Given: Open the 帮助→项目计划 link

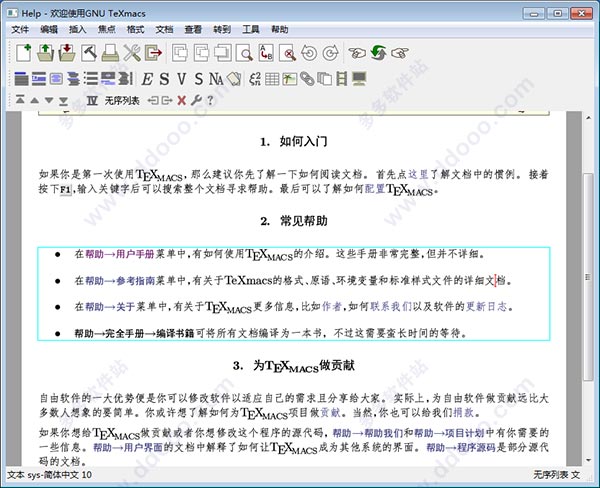Looking at the screenshot, I should point(450,433).
